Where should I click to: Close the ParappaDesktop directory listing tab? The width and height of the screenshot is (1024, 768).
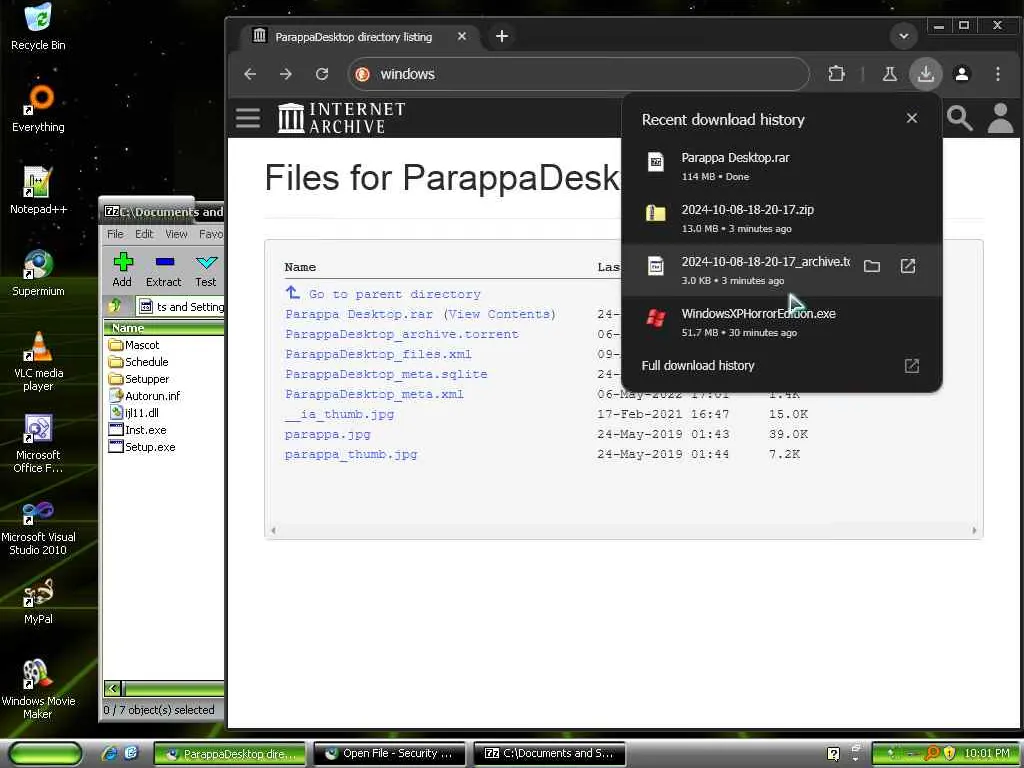(462, 36)
